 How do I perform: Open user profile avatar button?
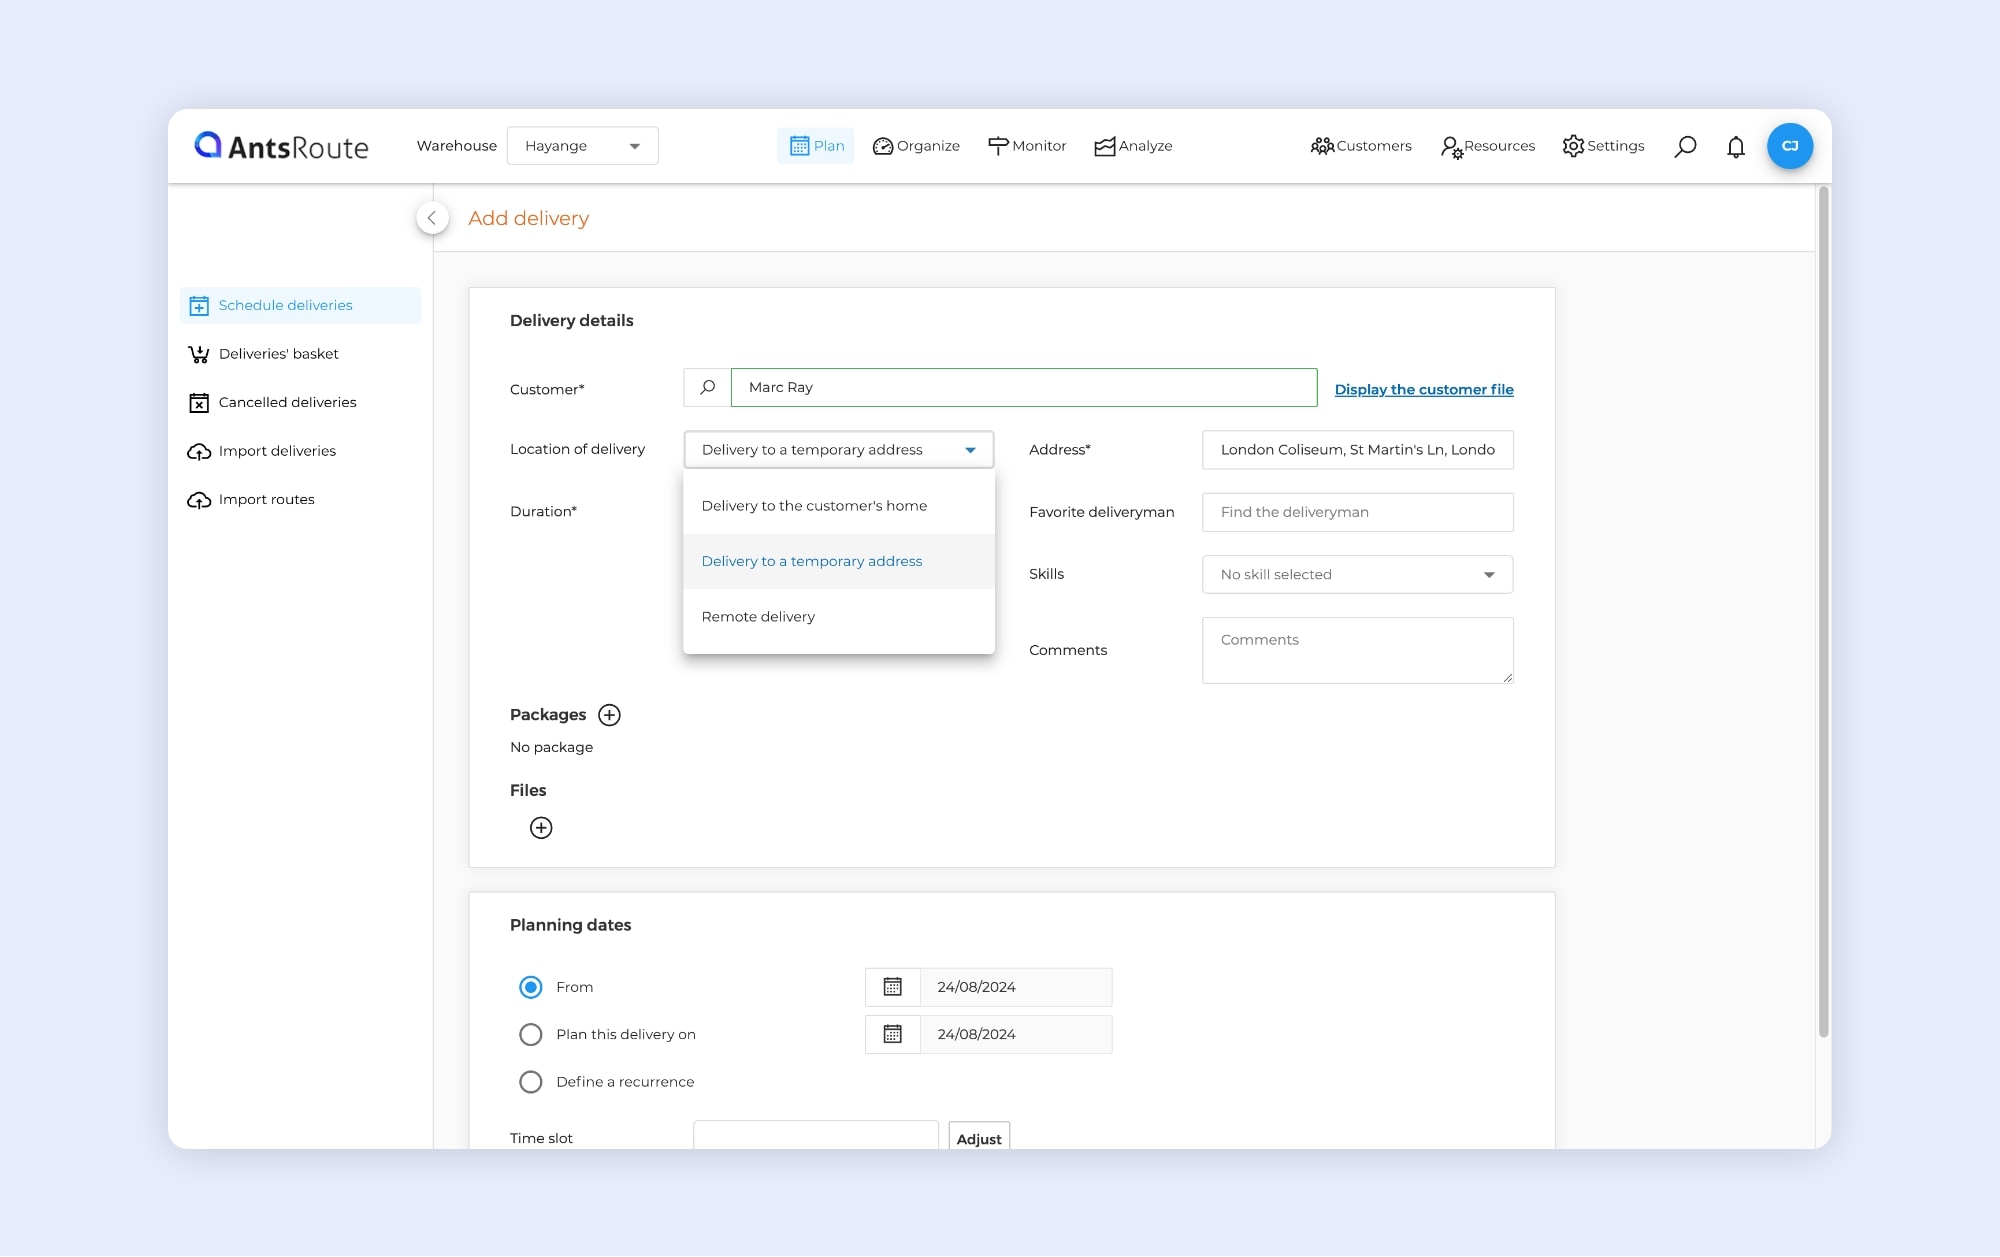(x=1789, y=147)
